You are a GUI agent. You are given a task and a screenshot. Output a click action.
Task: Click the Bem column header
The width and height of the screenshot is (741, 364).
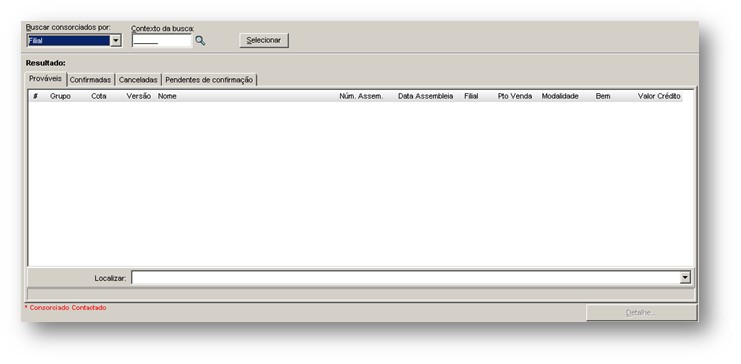(x=603, y=96)
